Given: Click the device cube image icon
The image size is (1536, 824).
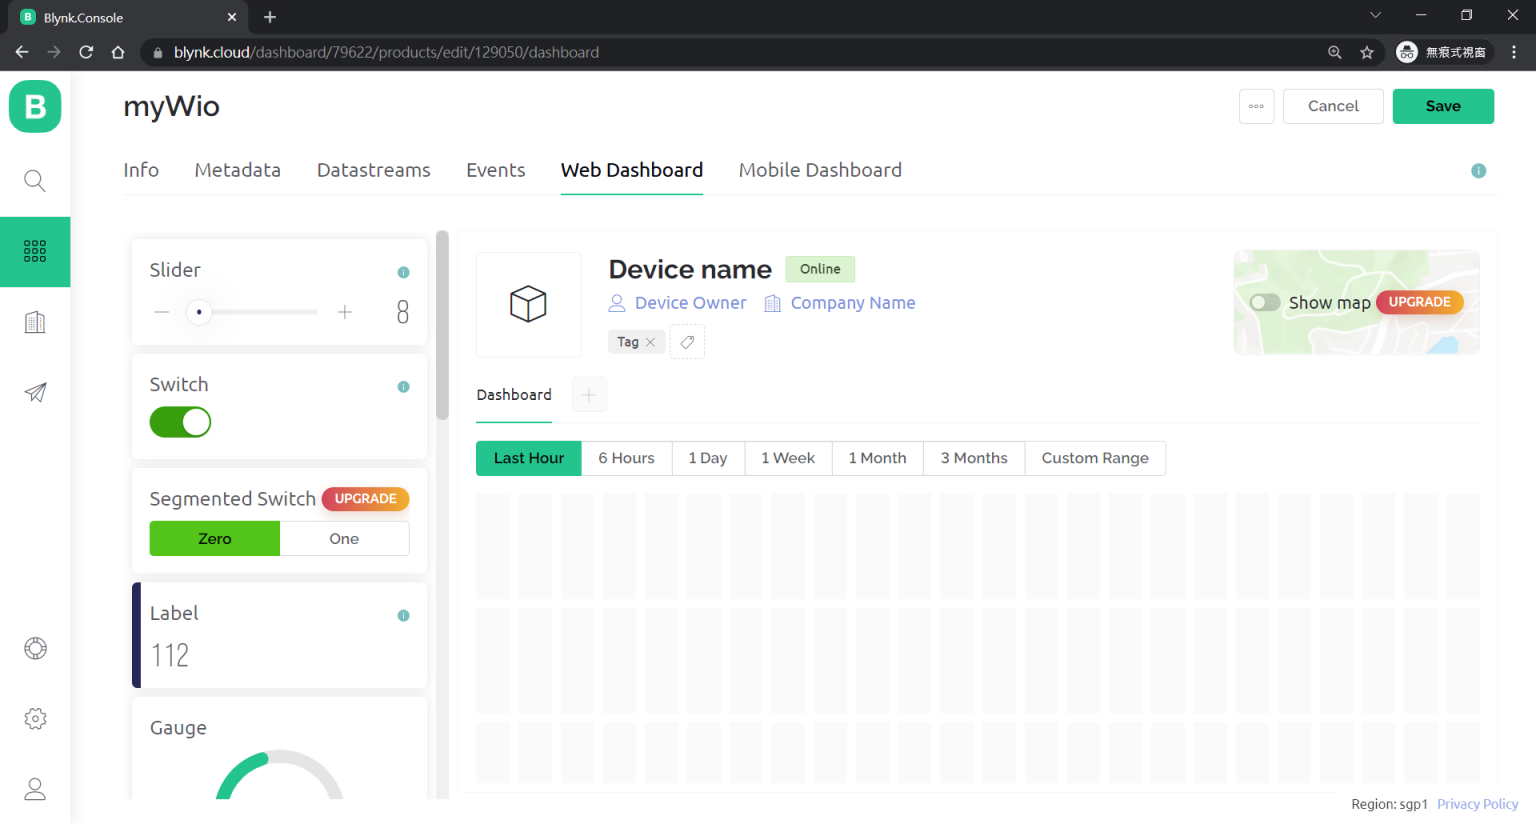Looking at the screenshot, I should [528, 304].
